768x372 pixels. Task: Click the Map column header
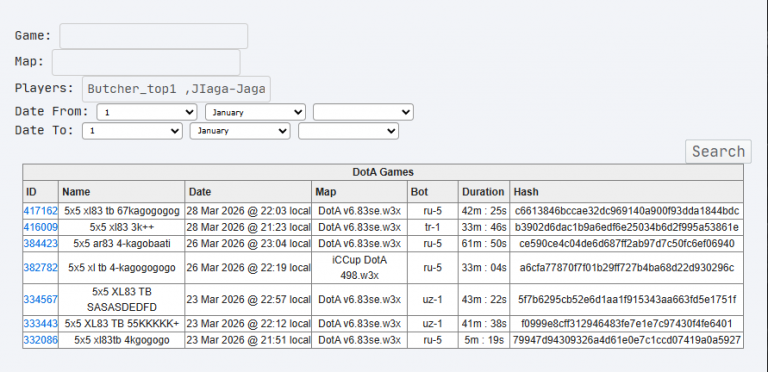click(360, 192)
